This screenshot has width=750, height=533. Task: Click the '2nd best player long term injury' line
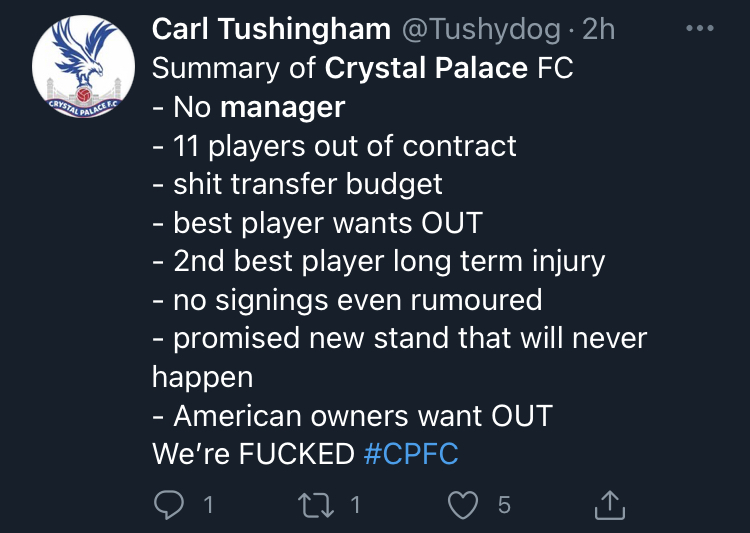click(379, 262)
